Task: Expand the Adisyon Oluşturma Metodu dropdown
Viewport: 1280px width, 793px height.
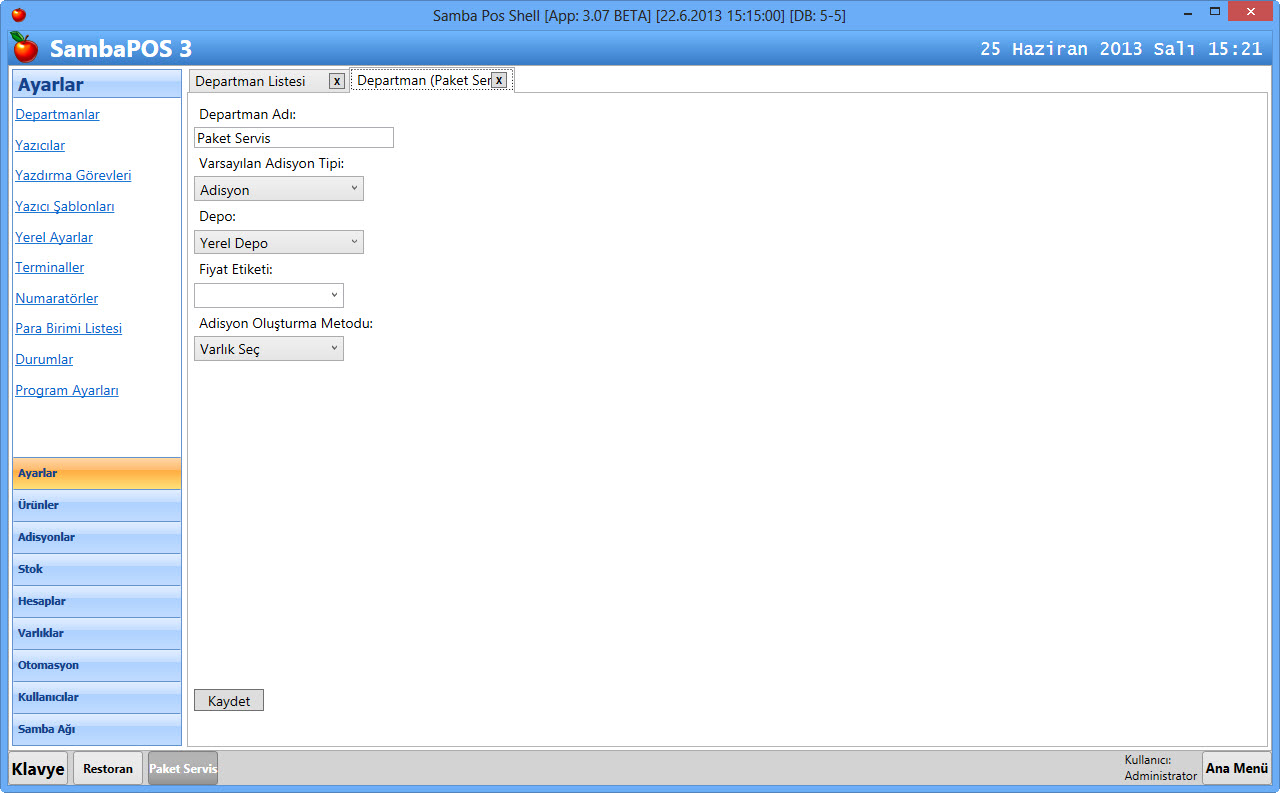Action: click(269, 349)
